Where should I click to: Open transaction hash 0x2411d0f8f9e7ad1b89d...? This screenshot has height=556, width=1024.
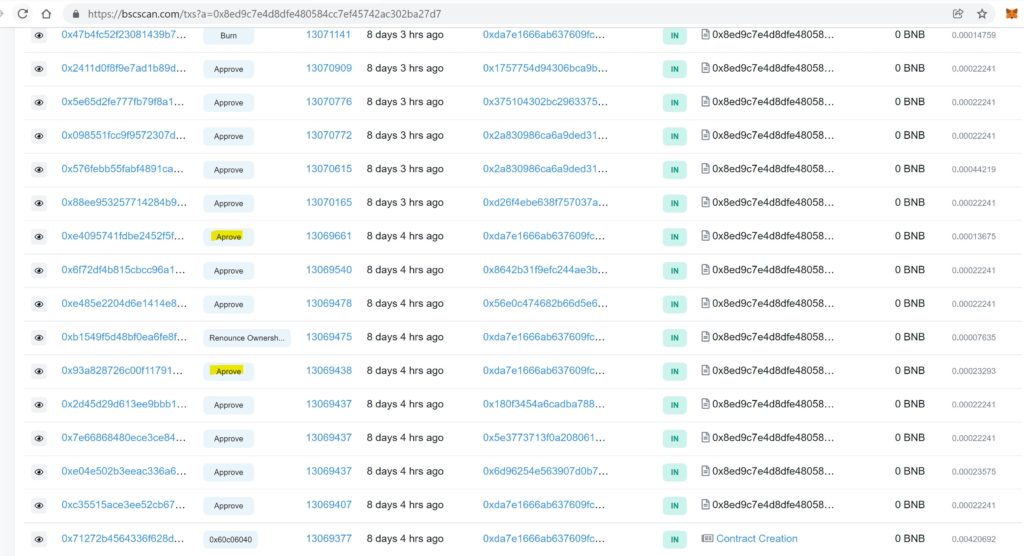click(x=123, y=68)
